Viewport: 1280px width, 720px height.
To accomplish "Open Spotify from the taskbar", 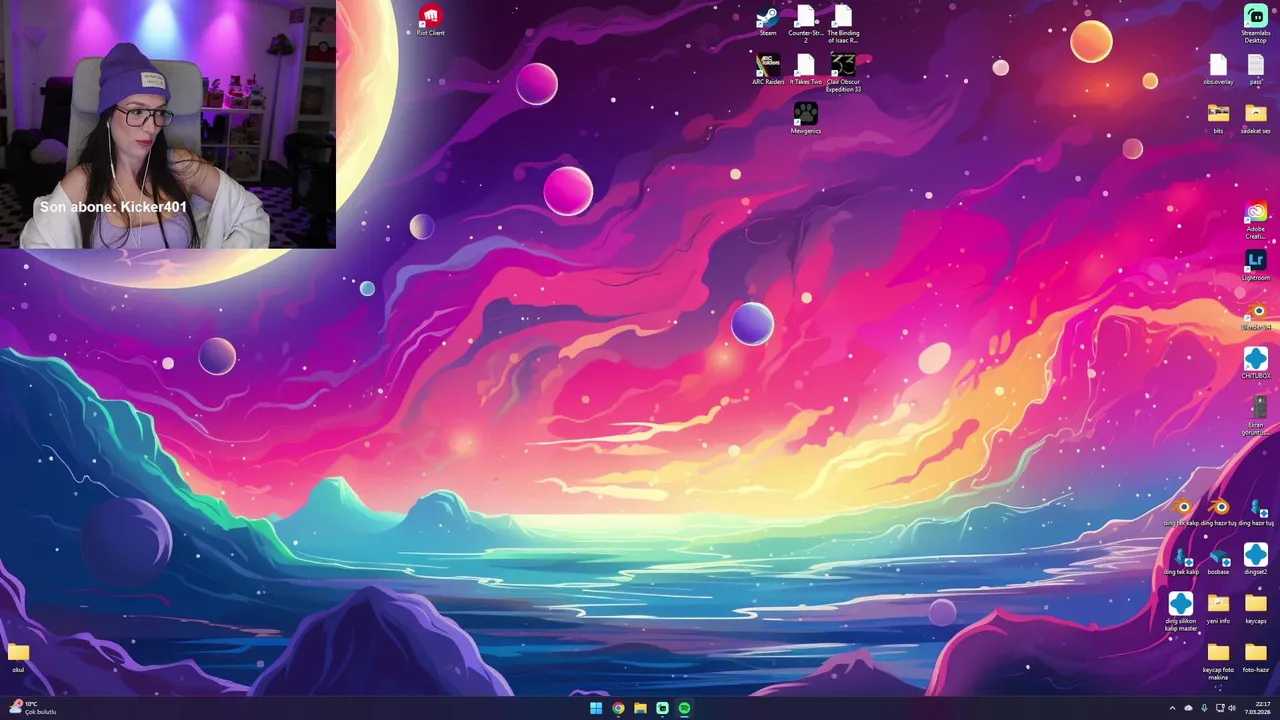I will (x=684, y=708).
